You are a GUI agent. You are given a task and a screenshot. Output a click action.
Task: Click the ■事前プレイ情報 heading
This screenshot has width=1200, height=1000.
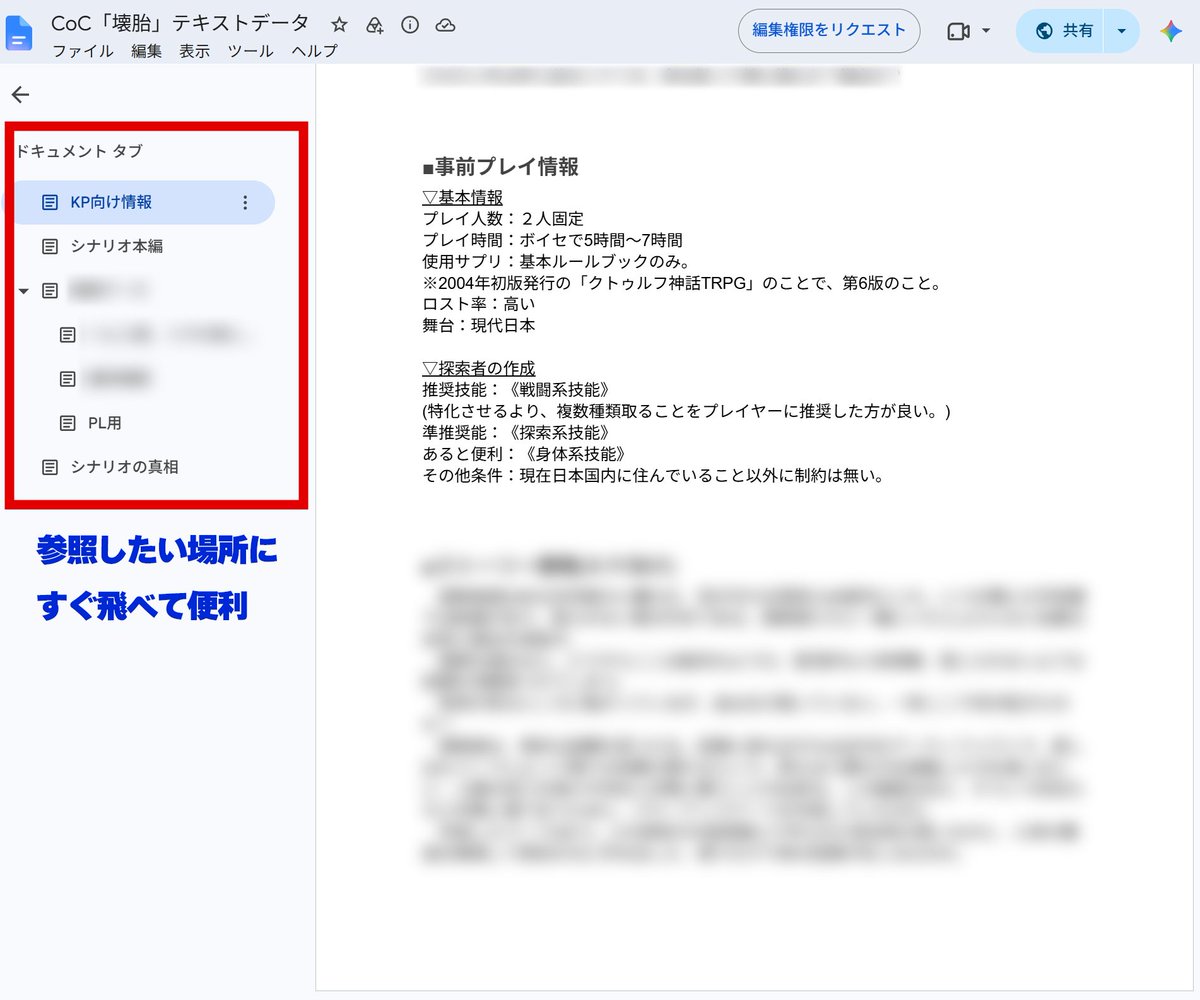click(501, 167)
